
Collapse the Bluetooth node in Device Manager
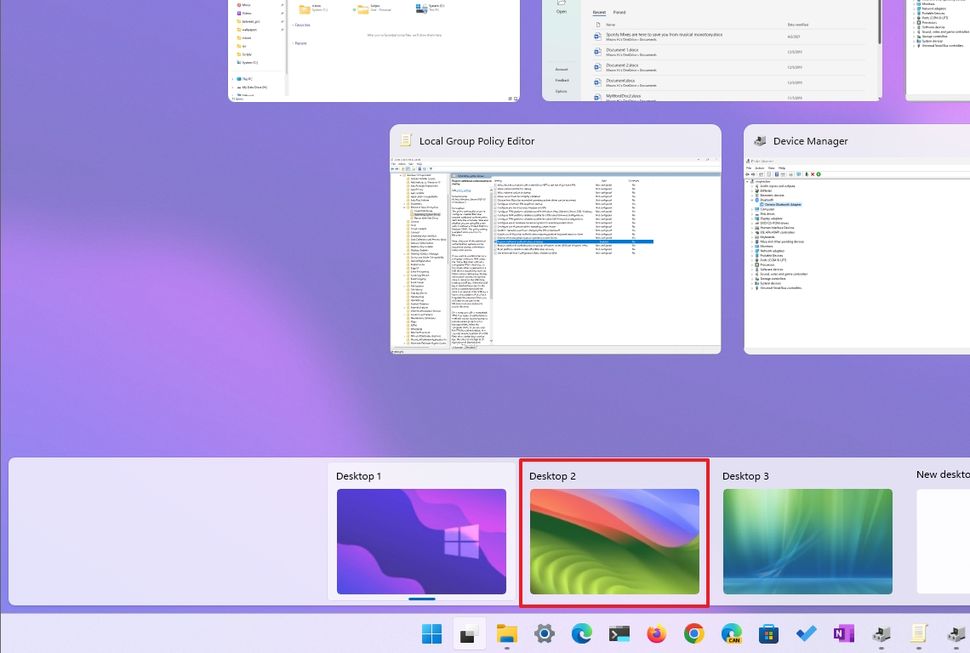click(753, 200)
